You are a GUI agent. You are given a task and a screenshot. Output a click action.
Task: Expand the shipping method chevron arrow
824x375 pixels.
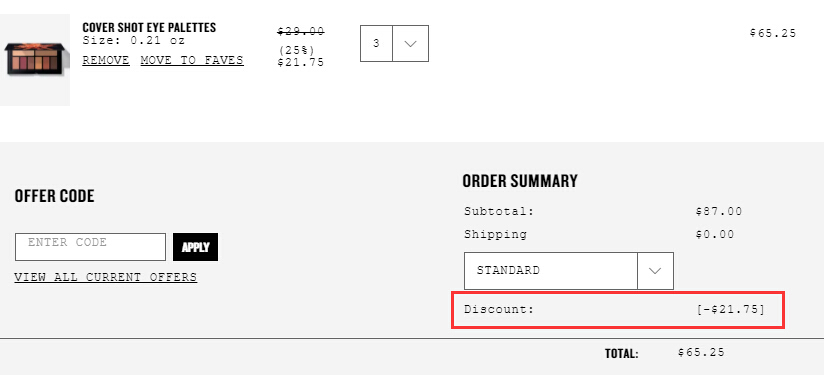655,270
